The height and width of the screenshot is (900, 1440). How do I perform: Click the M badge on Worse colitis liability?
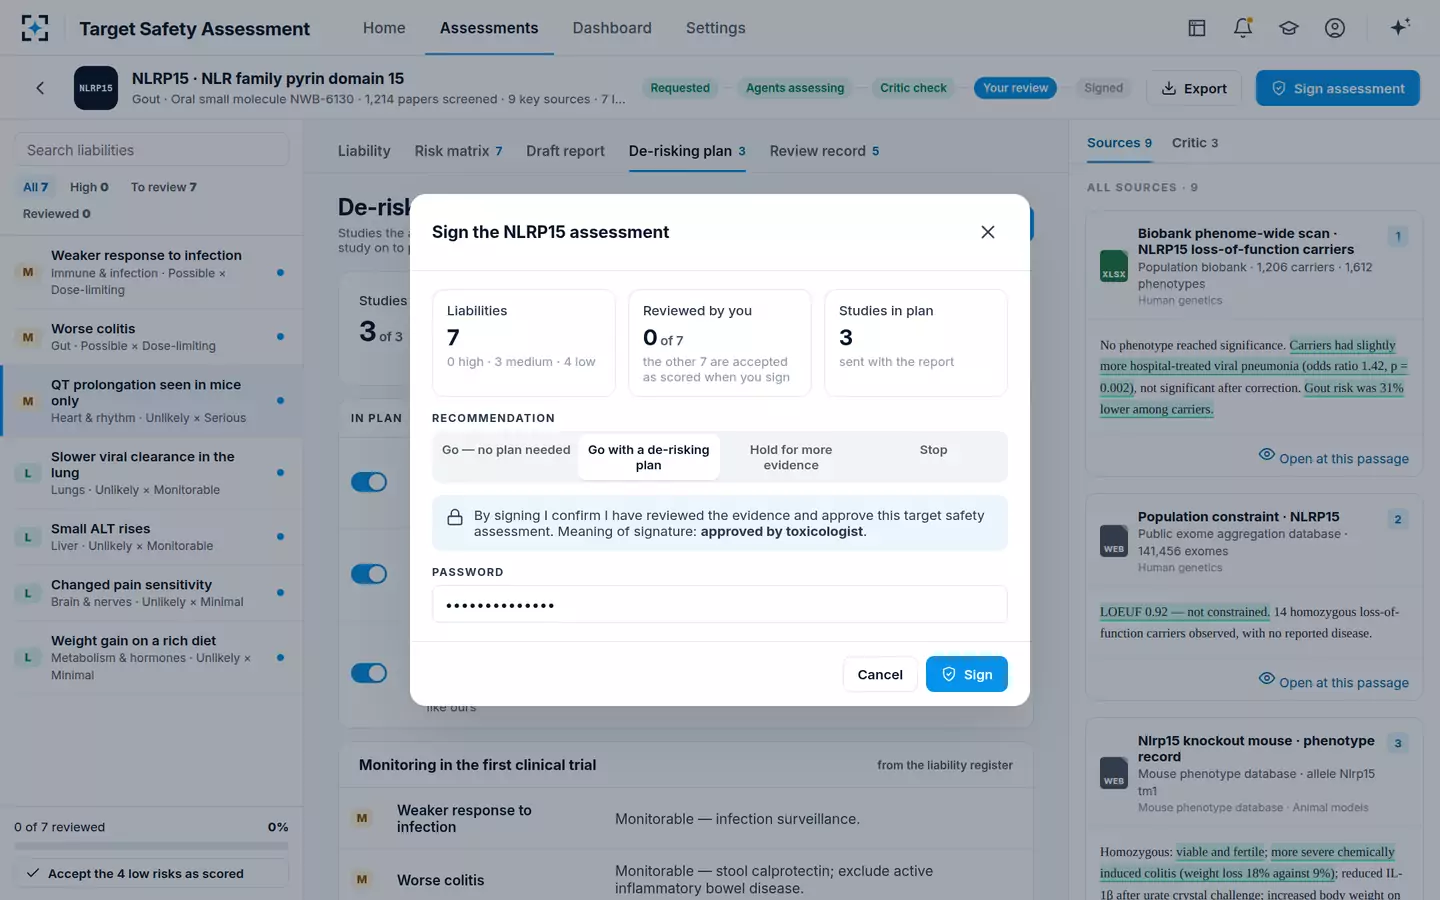pos(28,337)
